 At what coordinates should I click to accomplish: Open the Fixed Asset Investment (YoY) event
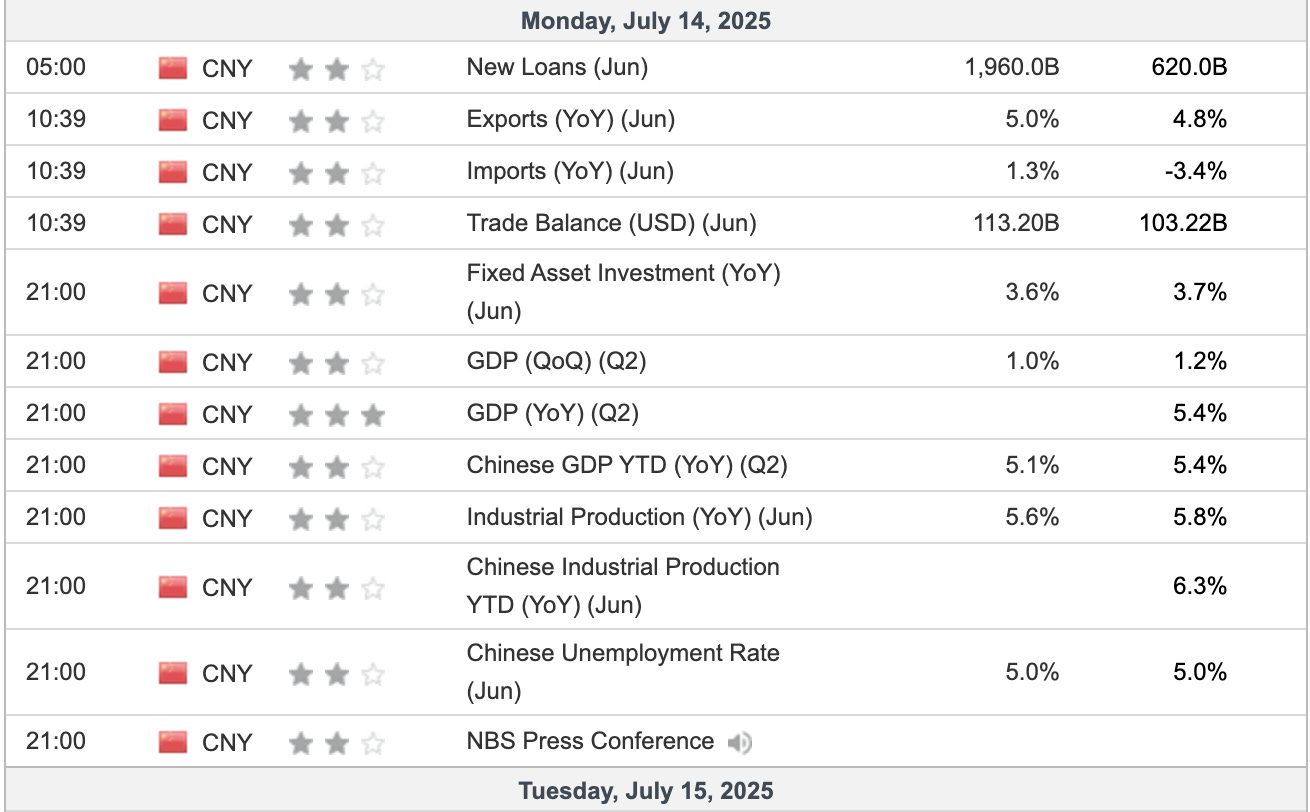point(624,291)
